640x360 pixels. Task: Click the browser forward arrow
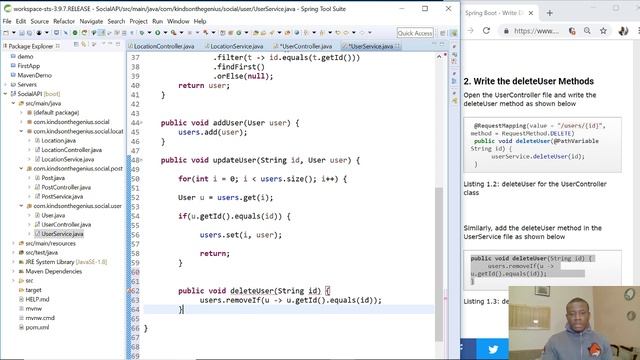(x=470, y=31)
